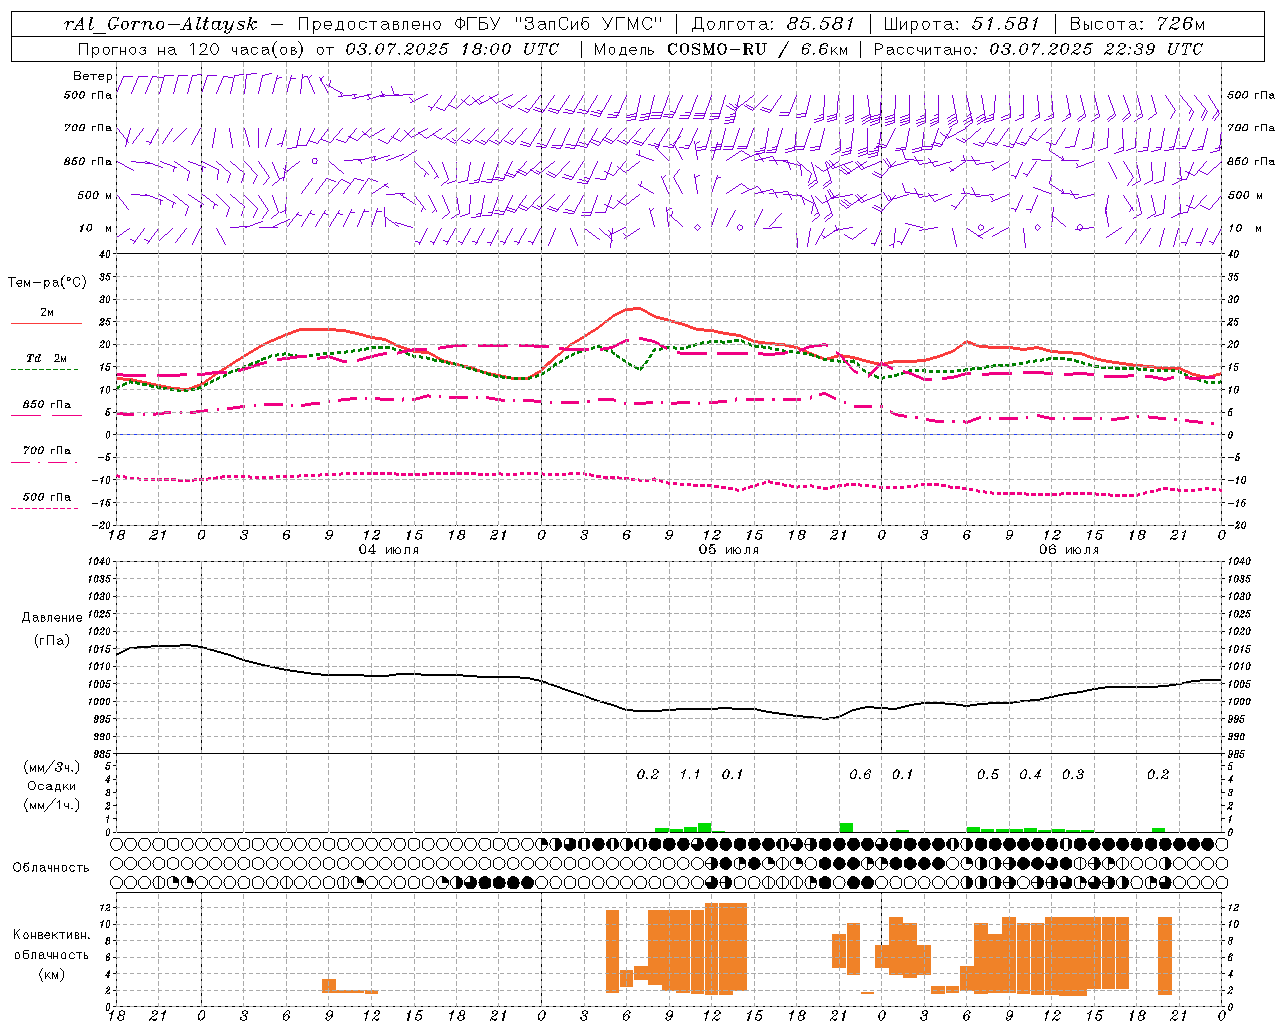Click the 1.1 precipitation value
Screen dimensions: 1280x1024
pos(690,775)
